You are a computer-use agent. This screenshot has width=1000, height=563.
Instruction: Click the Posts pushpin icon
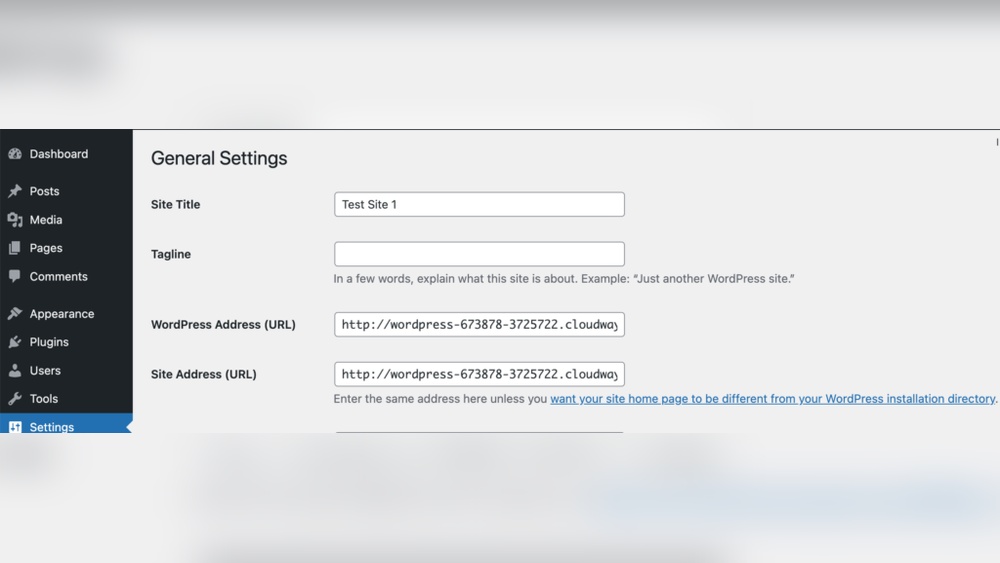pos(15,191)
